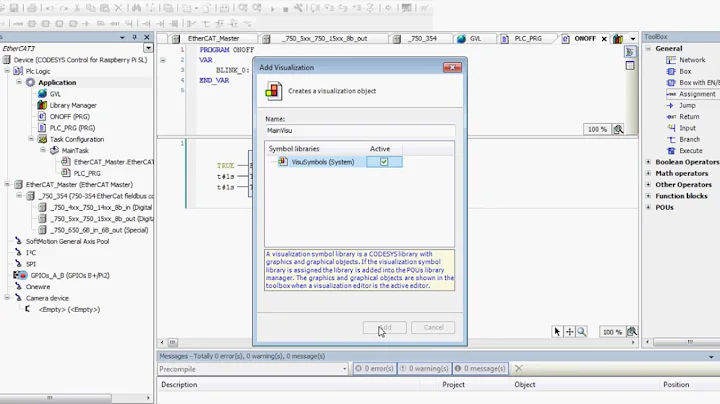This screenshot has height=404, width=720.
Task: Click the Add button in the dialog
Action: 385,327
